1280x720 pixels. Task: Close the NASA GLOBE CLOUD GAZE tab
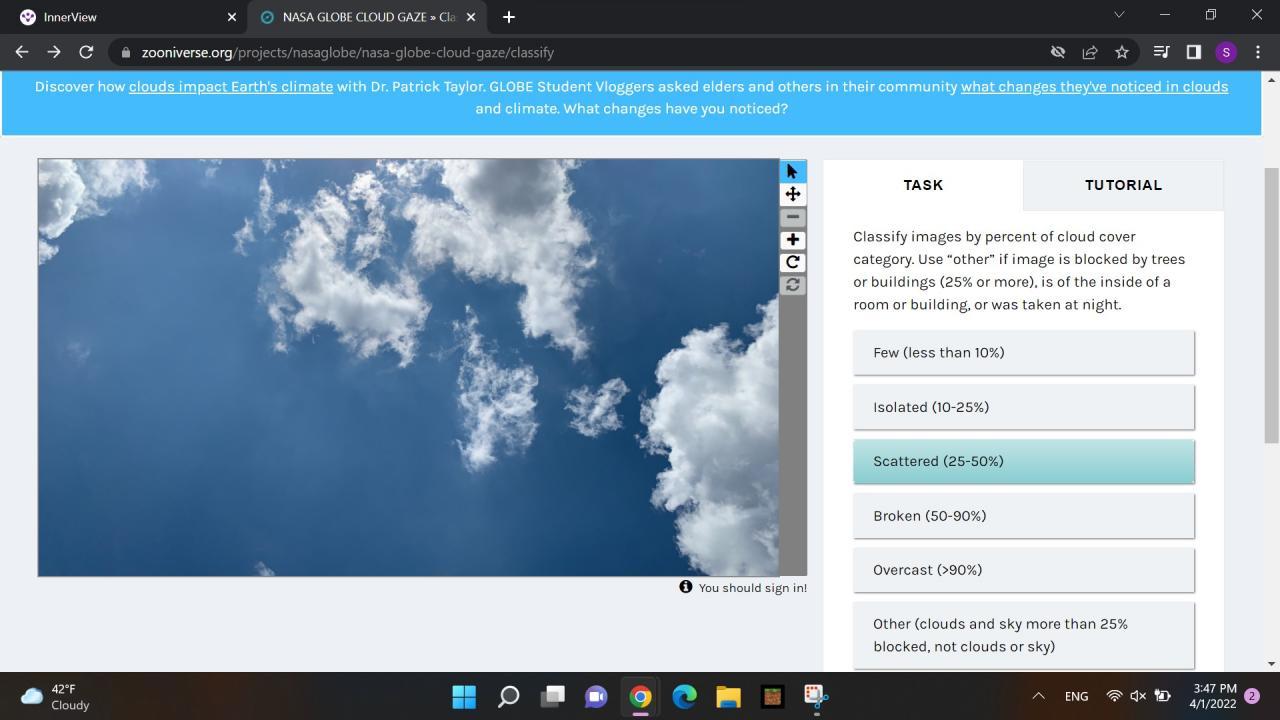point(471,17)
